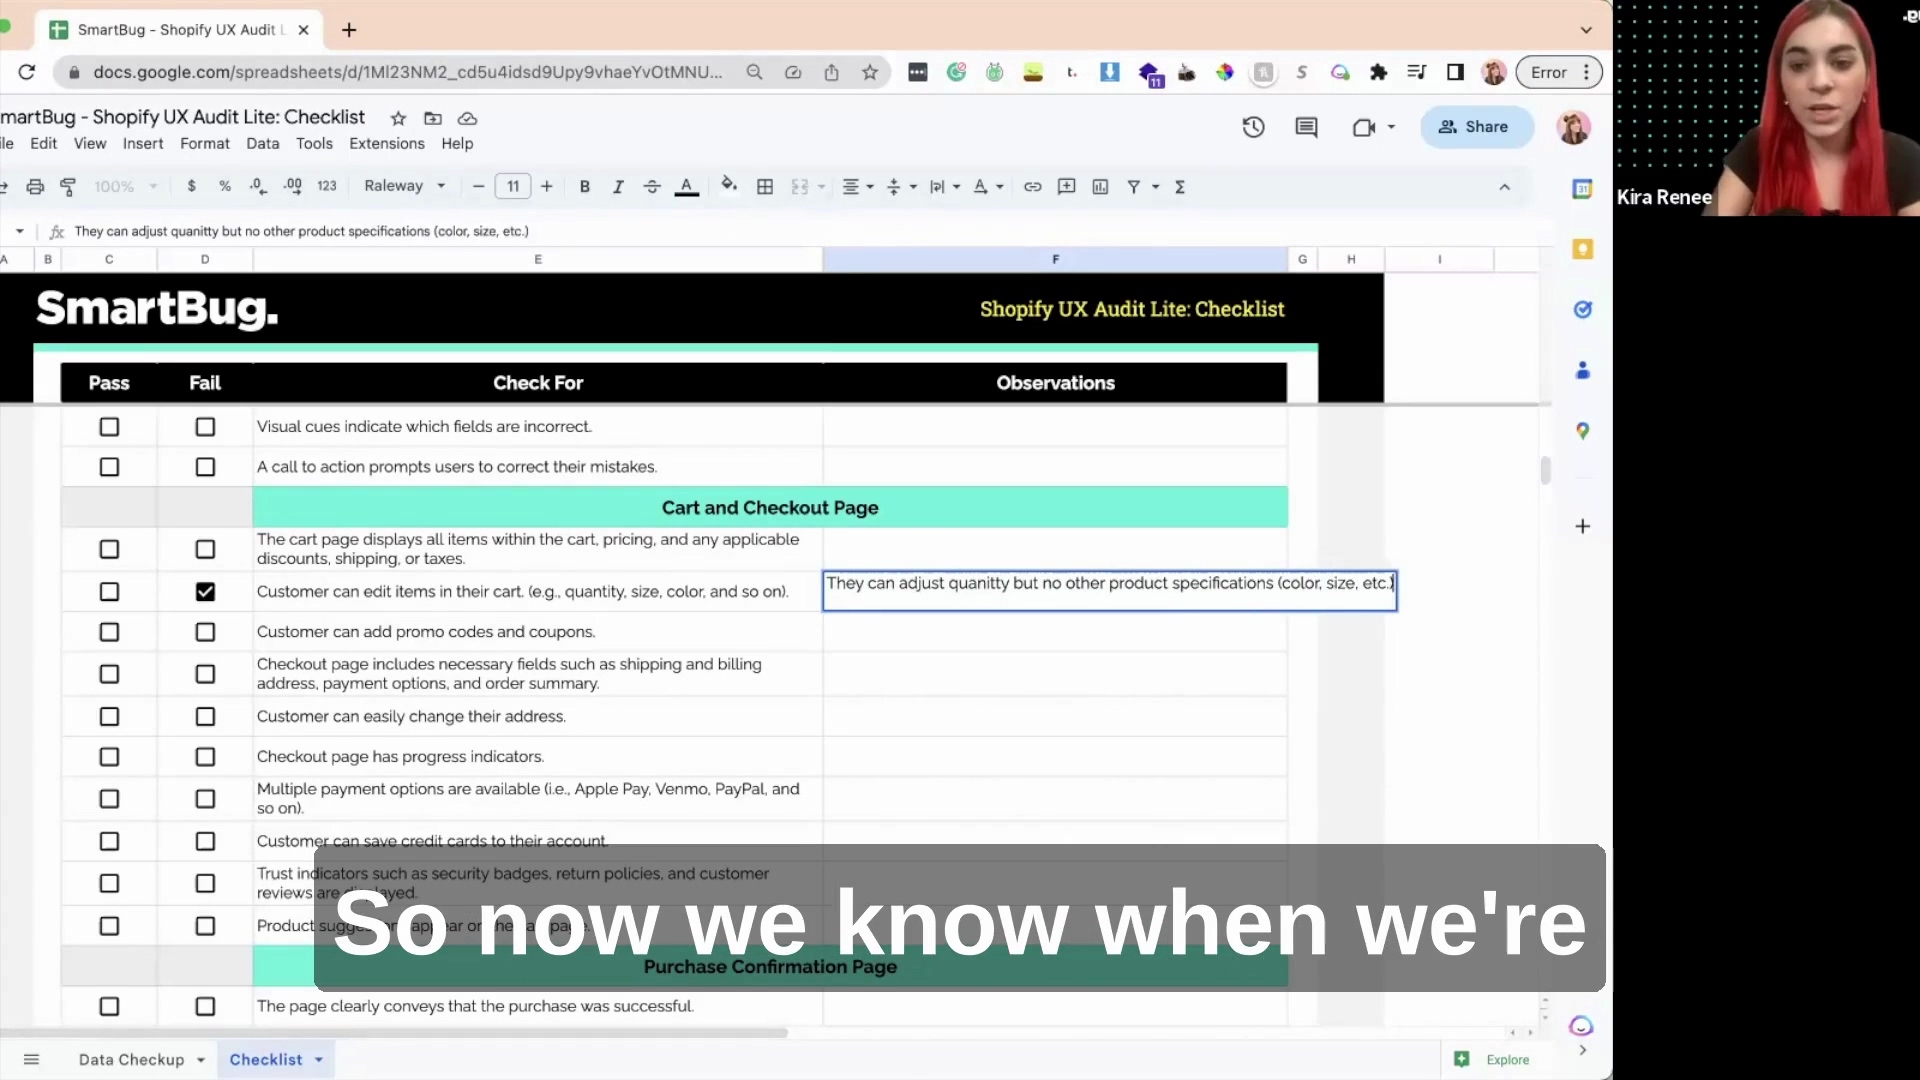Open the browser extensions puzzle icon

[1378, 72]
